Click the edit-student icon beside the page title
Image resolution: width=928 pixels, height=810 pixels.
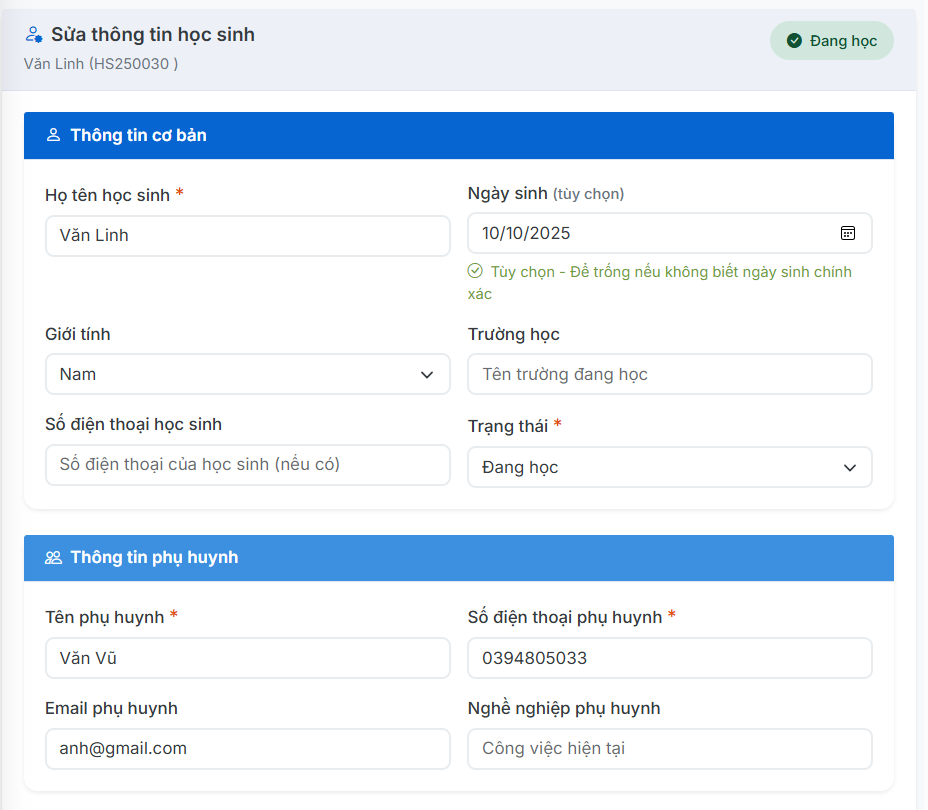click(x=34, y=35)
